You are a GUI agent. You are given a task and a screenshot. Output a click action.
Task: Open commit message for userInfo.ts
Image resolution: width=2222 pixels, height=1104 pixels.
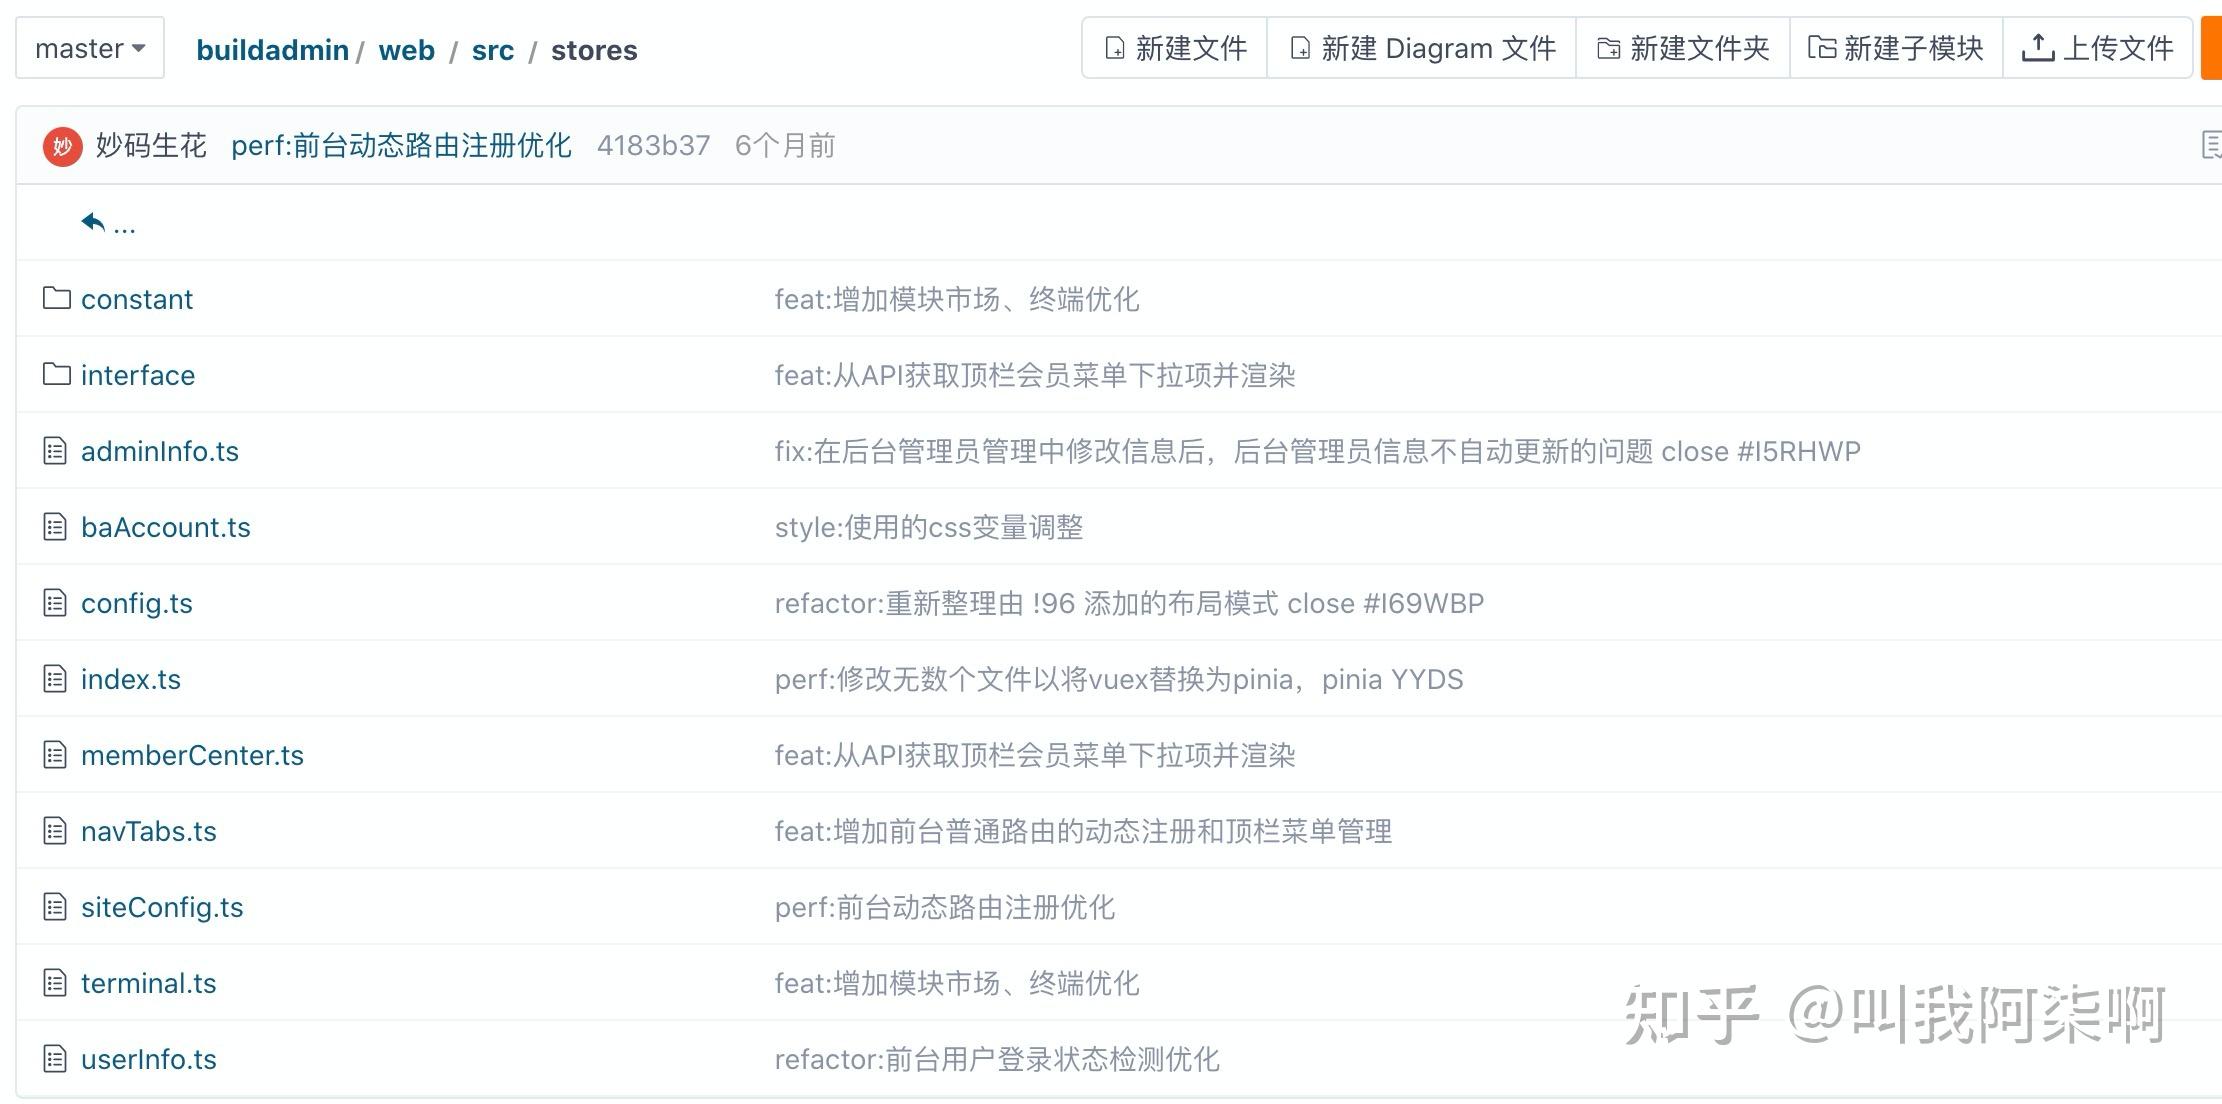[x=997, y=1059]
